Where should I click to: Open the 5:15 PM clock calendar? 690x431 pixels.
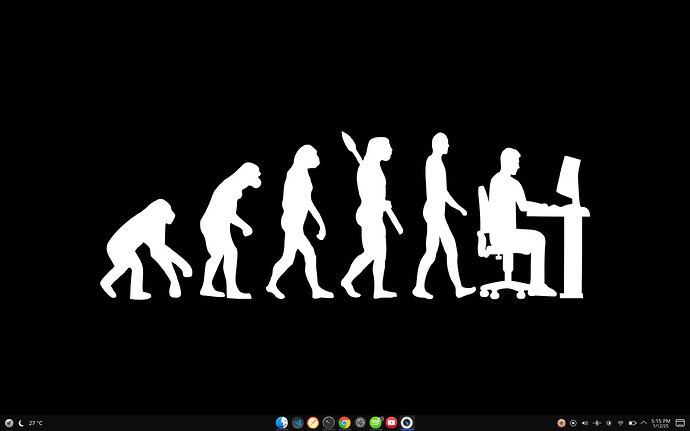point(661,423)
